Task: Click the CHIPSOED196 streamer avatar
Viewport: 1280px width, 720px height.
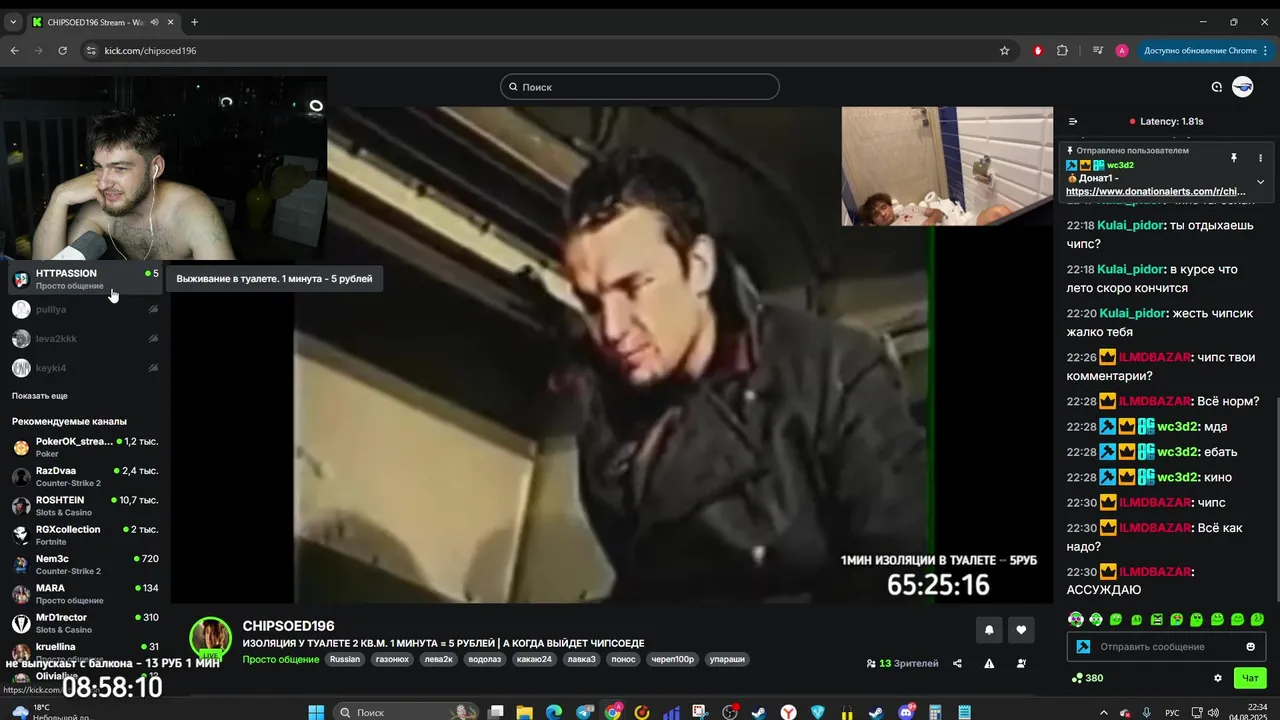Action: [211, 638]
